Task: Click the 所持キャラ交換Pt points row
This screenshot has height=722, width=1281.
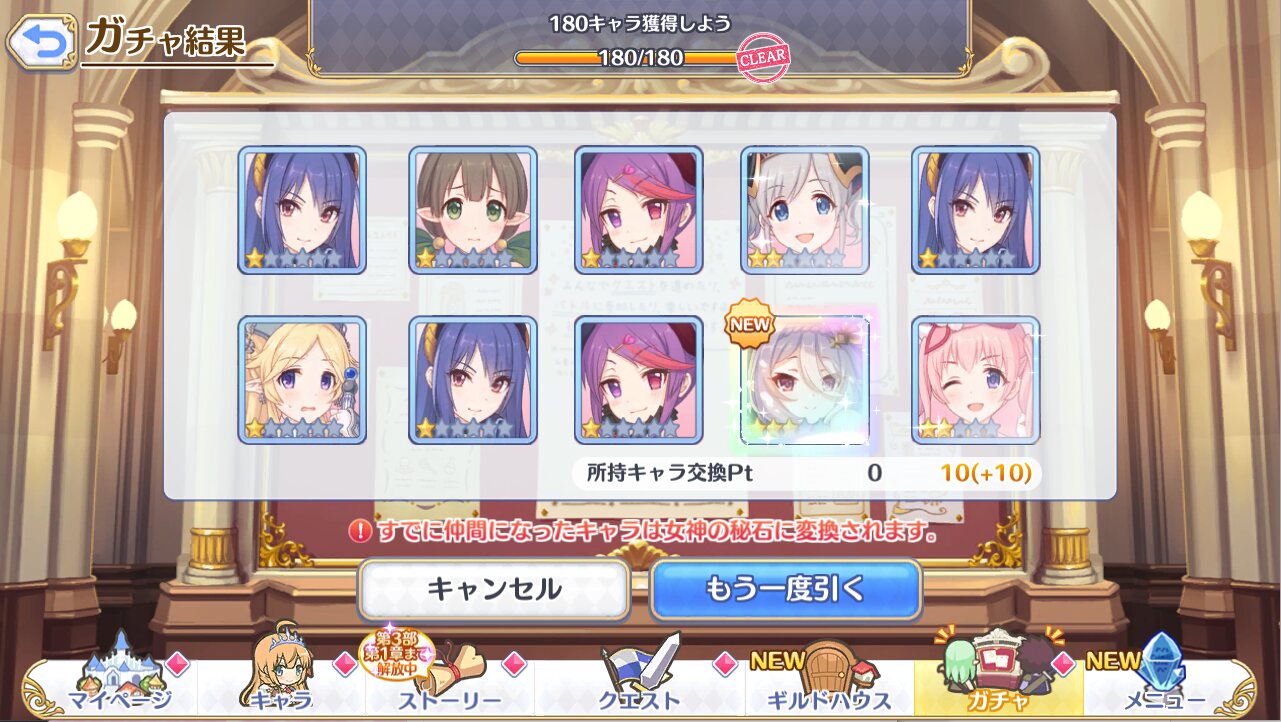Action: click(806, 473)
